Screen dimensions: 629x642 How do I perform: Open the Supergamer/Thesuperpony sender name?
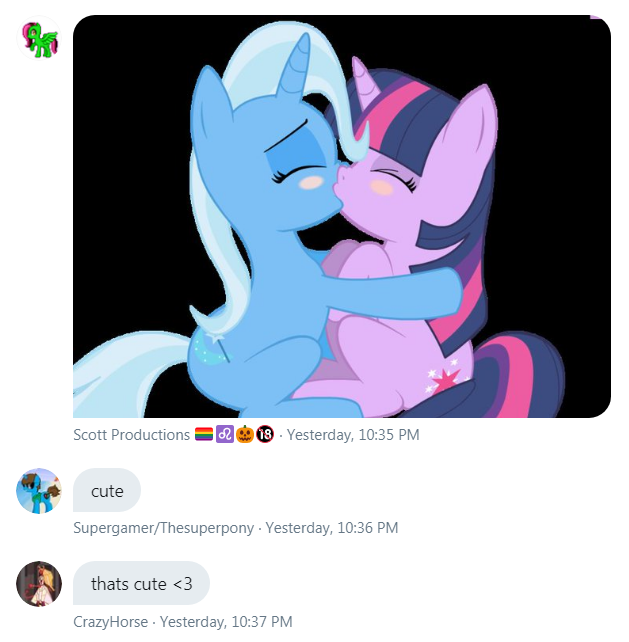pyautogui.click(x=163, y=528)
